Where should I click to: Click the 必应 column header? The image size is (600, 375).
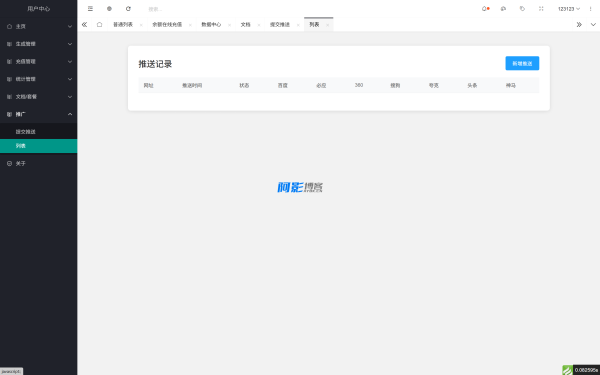coord(321,85)
